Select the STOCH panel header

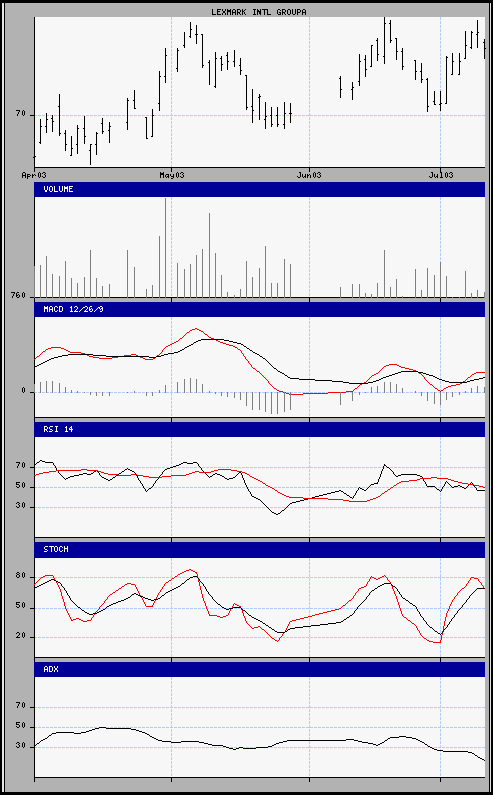(260, 550)
